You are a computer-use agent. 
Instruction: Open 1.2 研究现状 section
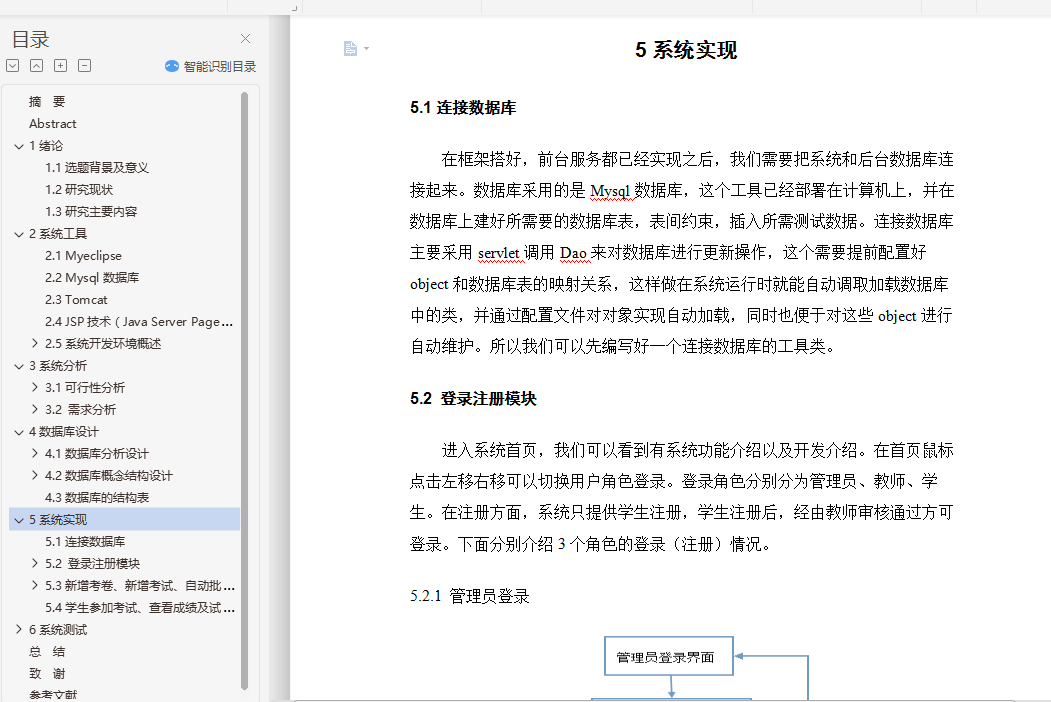[x=79, y=190]
